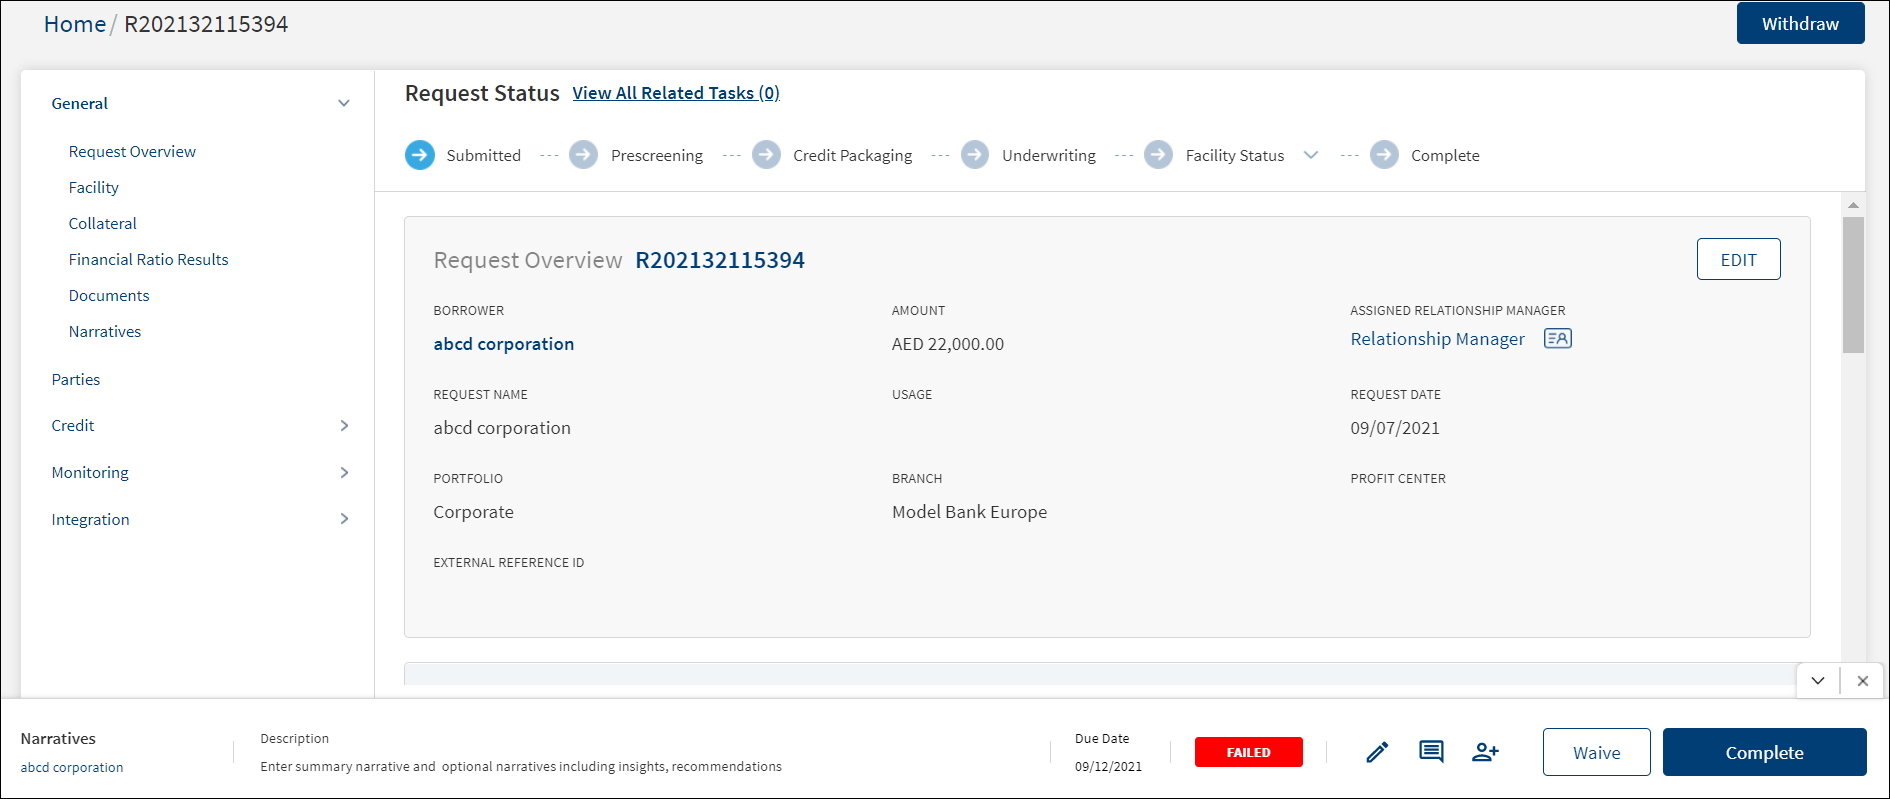
Task: Expand the Integration section arrow
Action: click(x=344, y=519)
